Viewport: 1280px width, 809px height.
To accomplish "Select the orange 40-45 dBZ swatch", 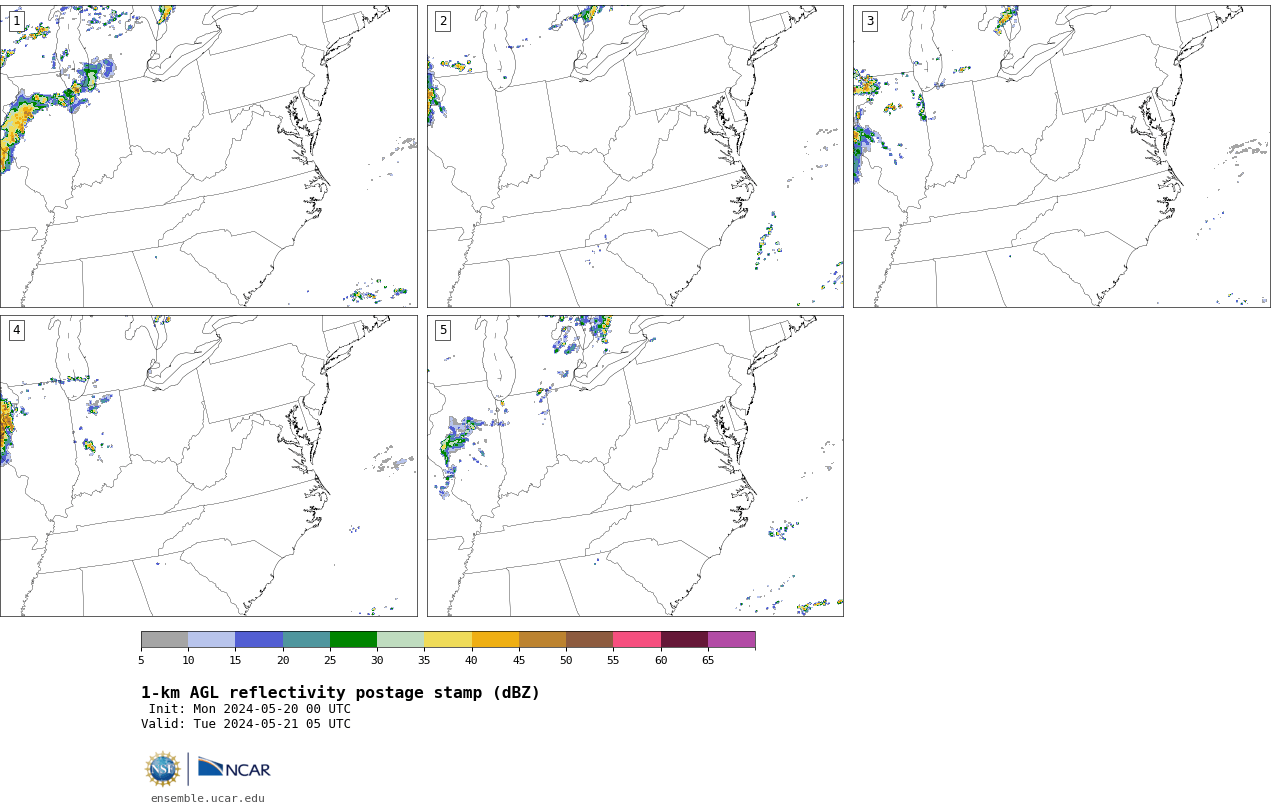I will click(495, 640).
